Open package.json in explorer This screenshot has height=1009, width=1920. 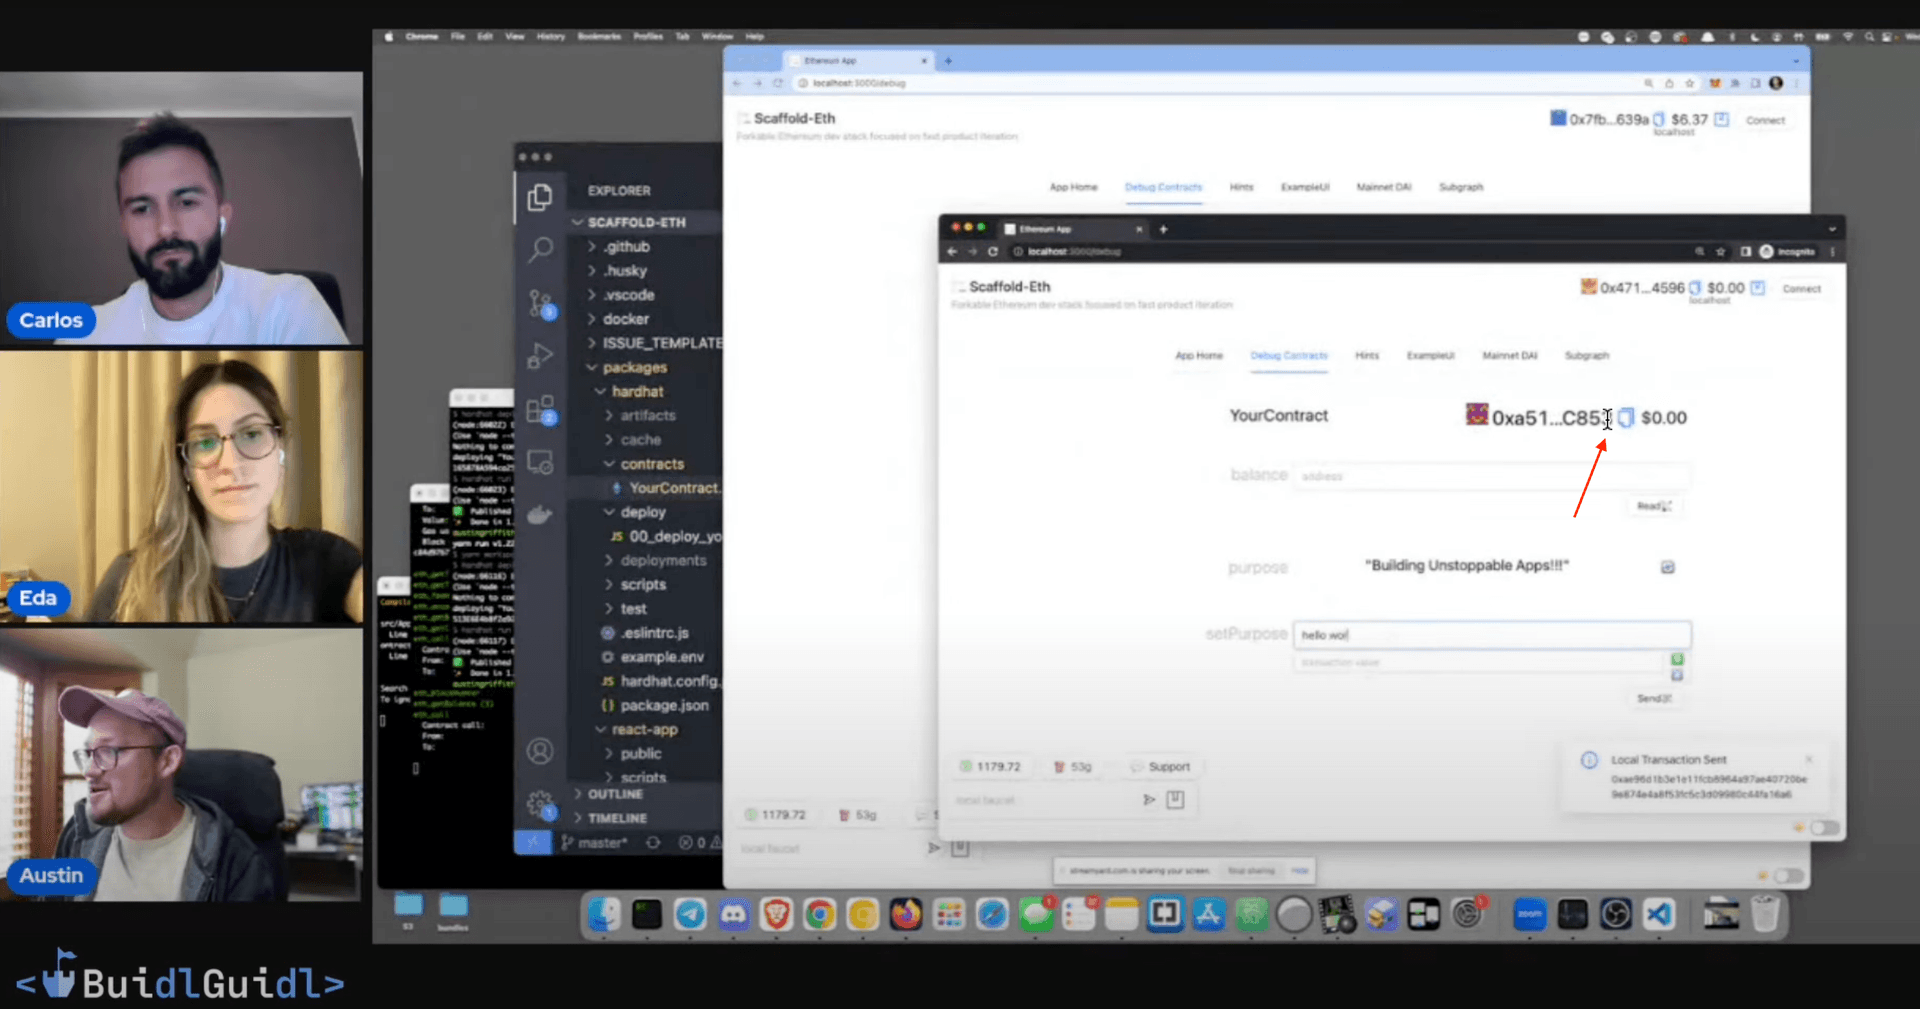(x=655, y=705)
